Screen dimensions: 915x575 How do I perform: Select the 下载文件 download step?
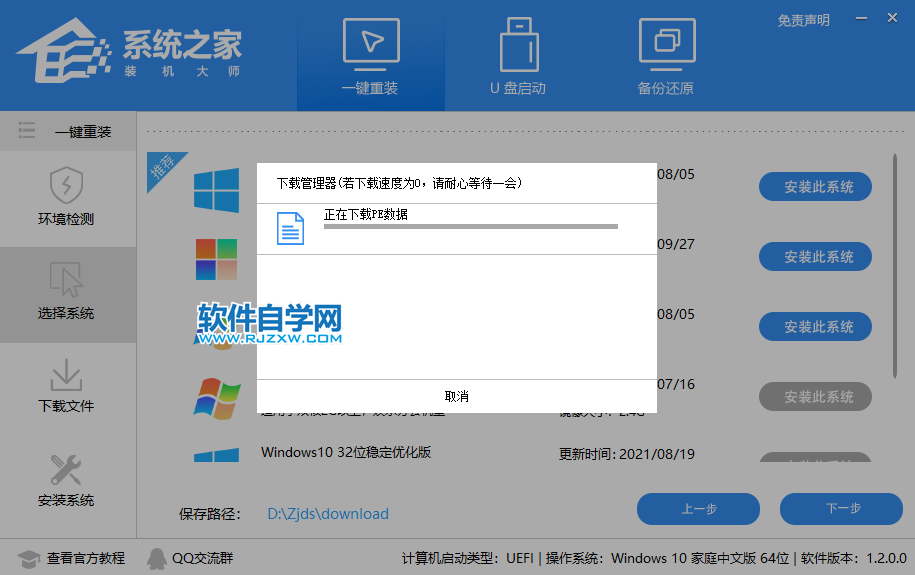(x=66, y=386)
